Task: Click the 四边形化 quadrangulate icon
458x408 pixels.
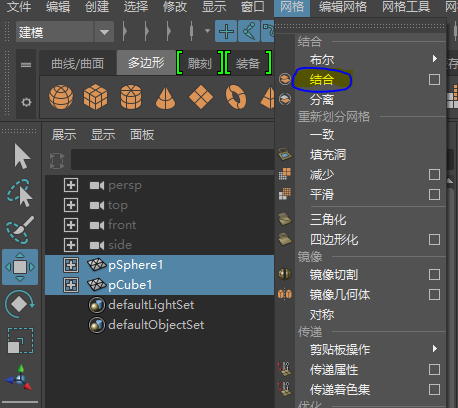Action: 285,239
